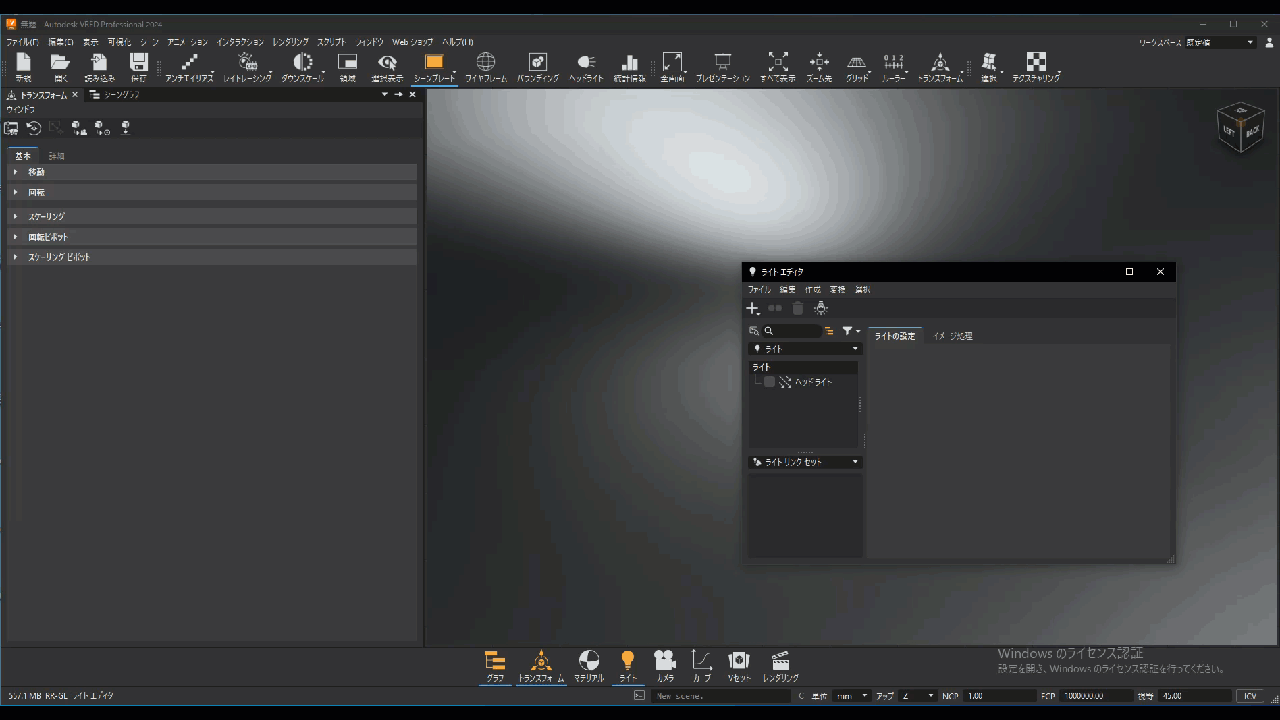Click the Curve (カーブ) quick access icon
This screenshot has height=720, width=1280.
click(x=702, y=666)
